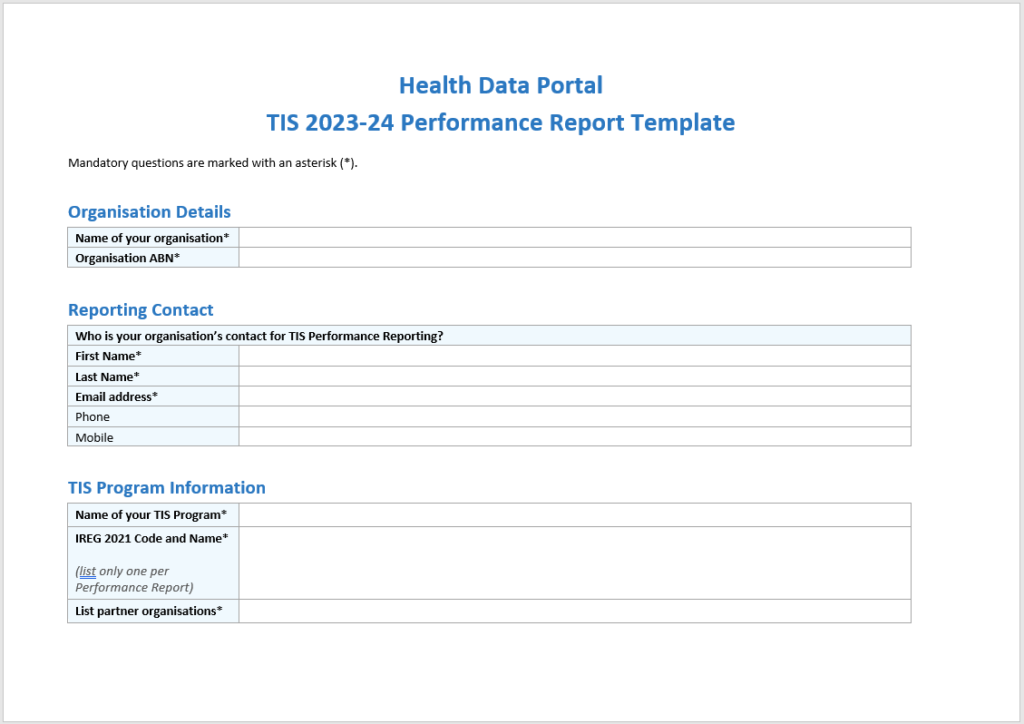The image size is (1024, 724).
Task: Click the Reporting Contact section heading
Action: tap(140, 310)
